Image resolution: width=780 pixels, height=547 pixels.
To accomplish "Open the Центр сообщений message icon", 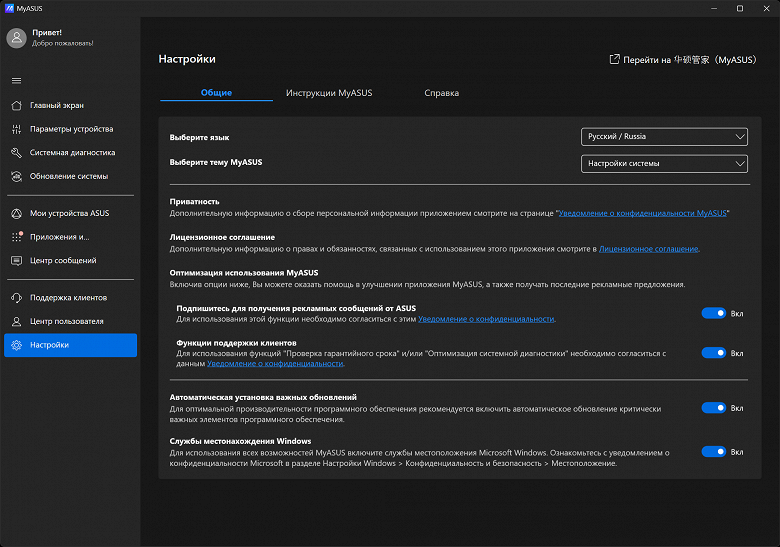I will (16, 261).
